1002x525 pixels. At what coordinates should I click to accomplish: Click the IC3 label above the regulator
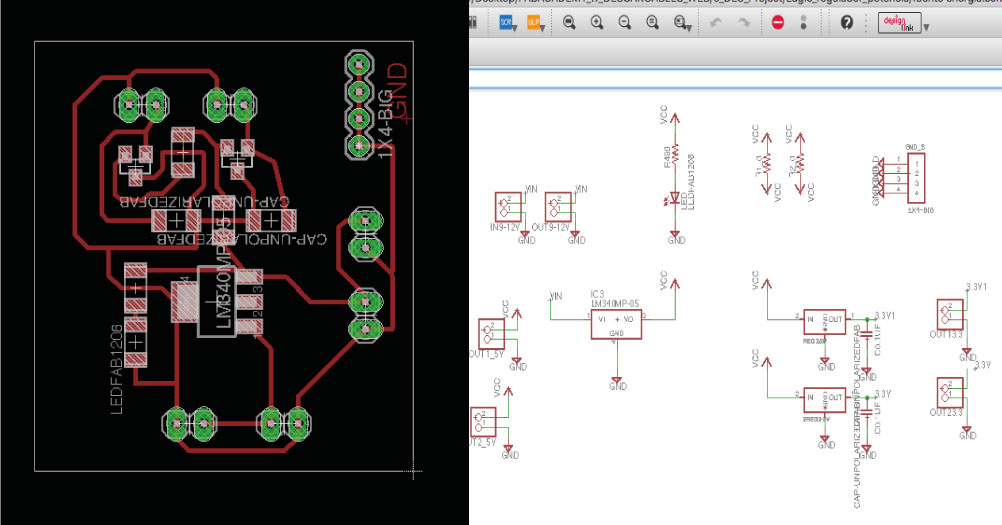coord(598,294)
